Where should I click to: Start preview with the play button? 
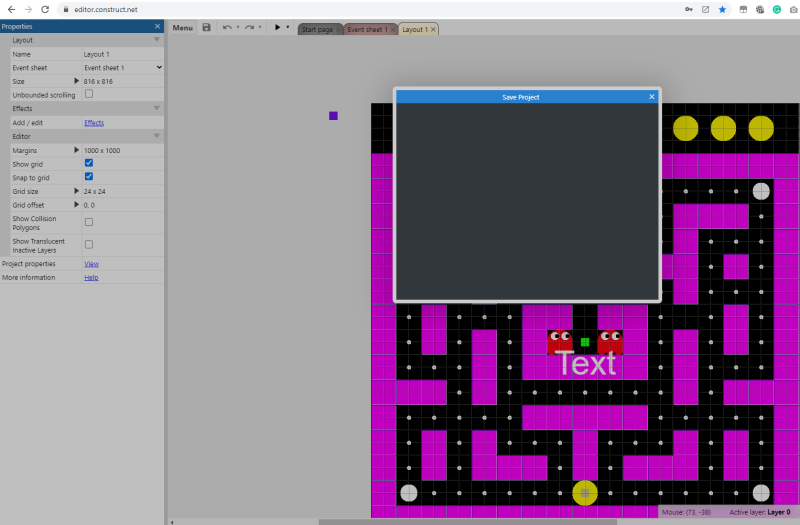[277, 28]
